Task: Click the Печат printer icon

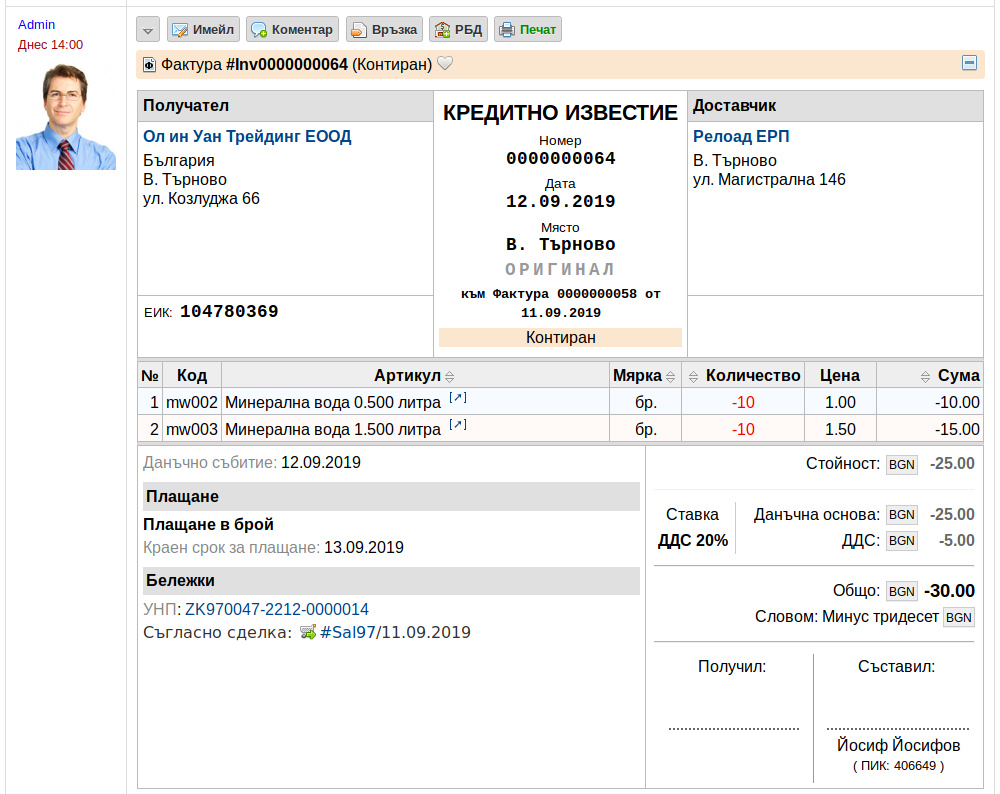Action: click(x=507, y=30)
